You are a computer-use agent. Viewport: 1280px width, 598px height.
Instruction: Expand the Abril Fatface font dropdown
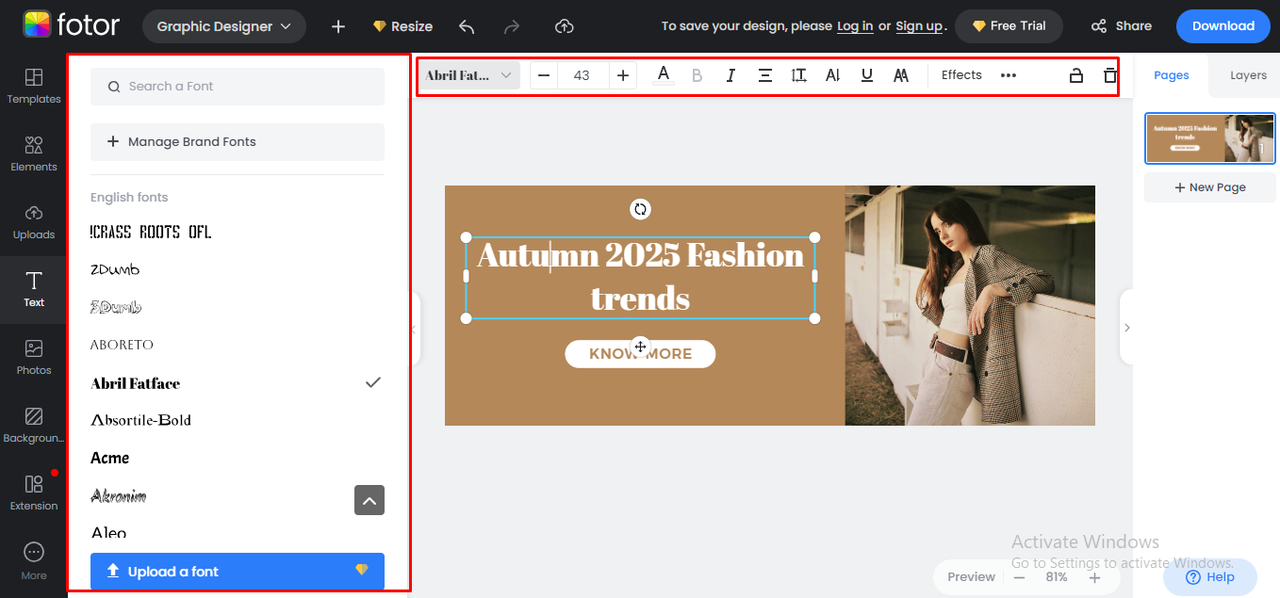coord(469,75)
